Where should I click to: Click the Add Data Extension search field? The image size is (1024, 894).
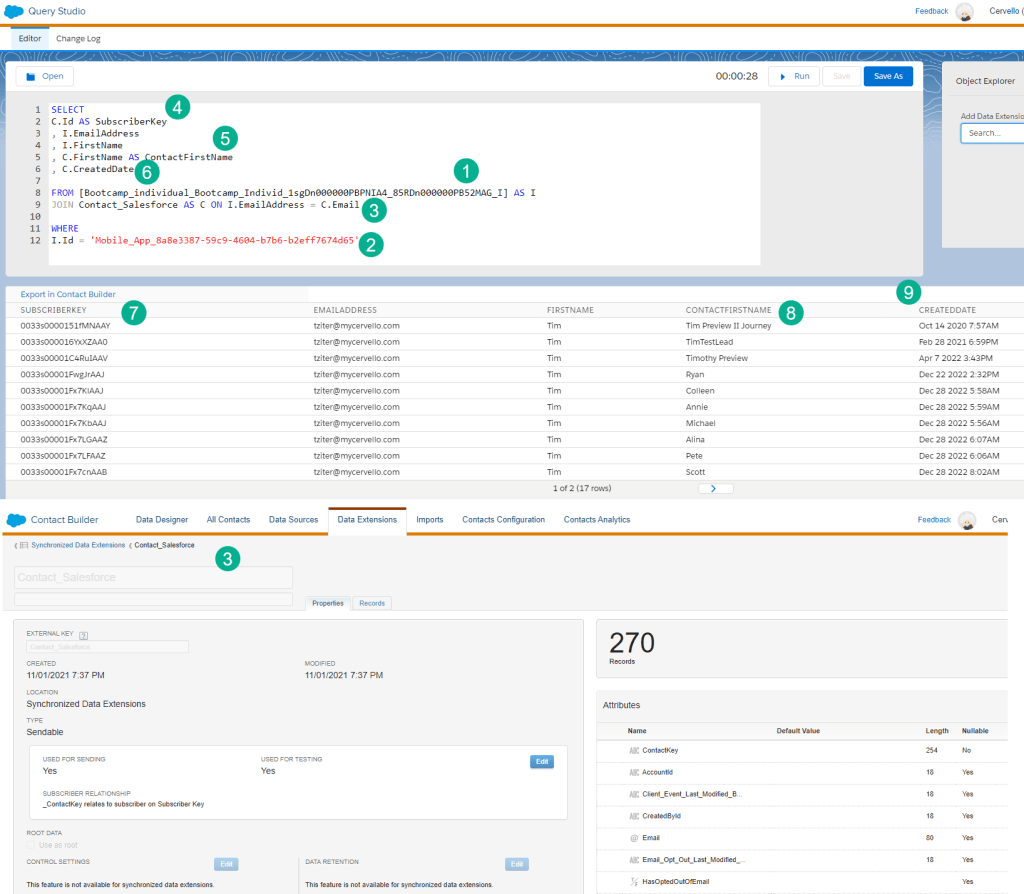pyautogui.click(x=992, y=133)
